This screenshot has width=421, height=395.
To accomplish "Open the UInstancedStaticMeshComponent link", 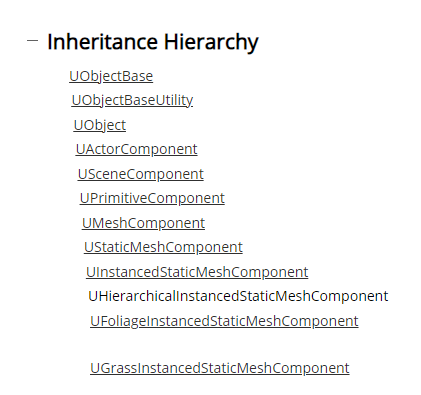I will click(197, 272).
